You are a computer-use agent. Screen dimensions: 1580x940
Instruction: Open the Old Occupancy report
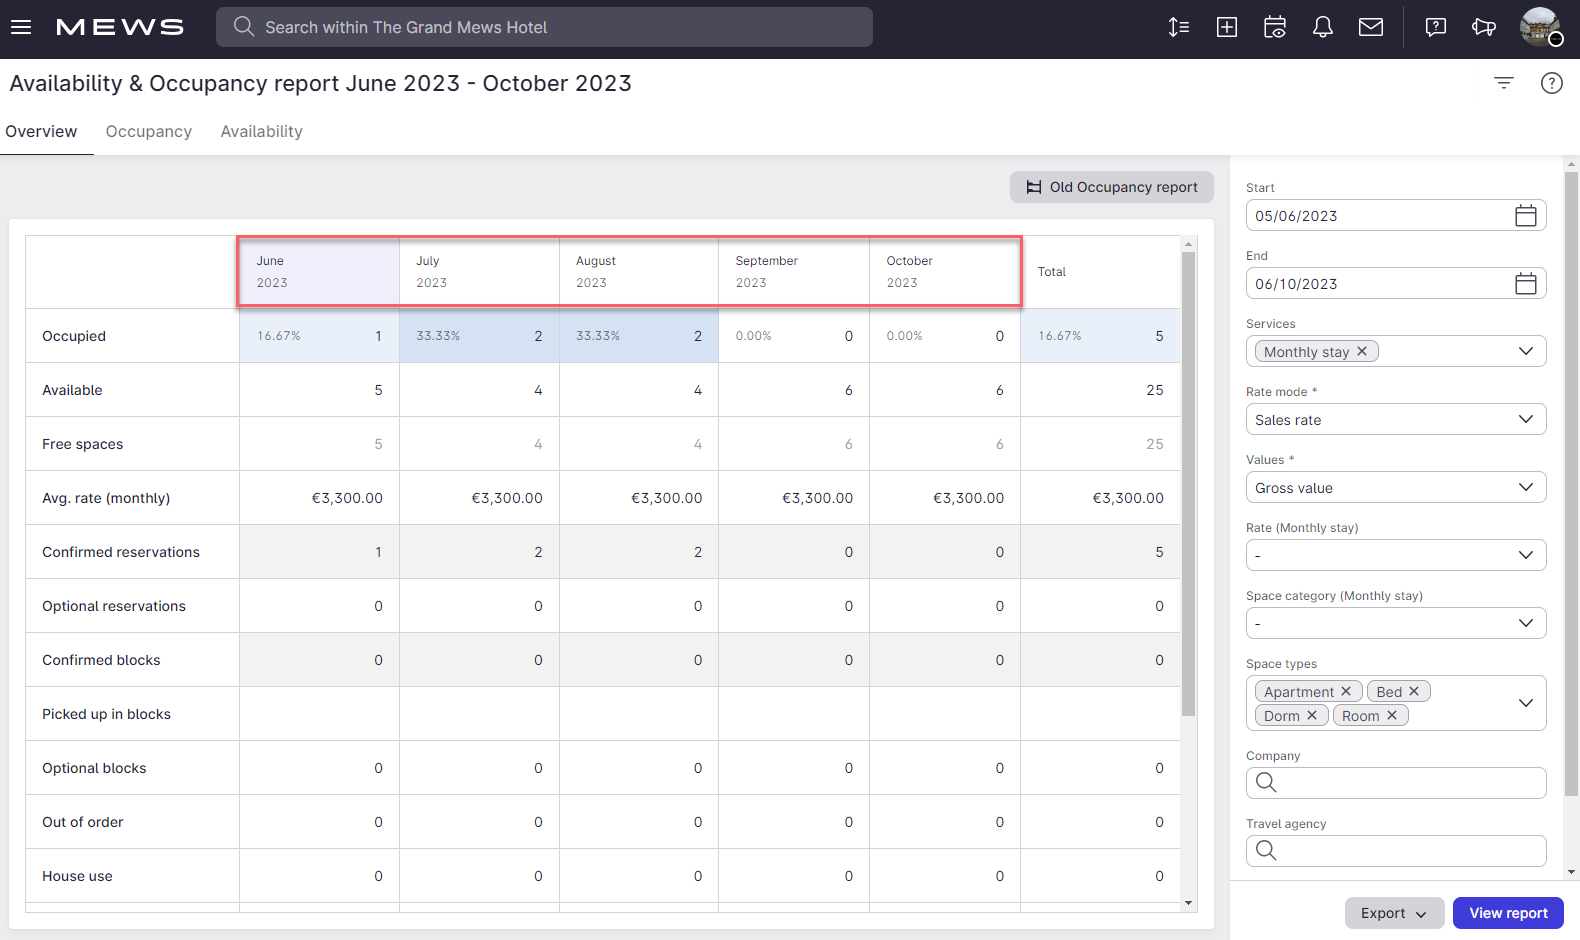tap(1111, 187)
